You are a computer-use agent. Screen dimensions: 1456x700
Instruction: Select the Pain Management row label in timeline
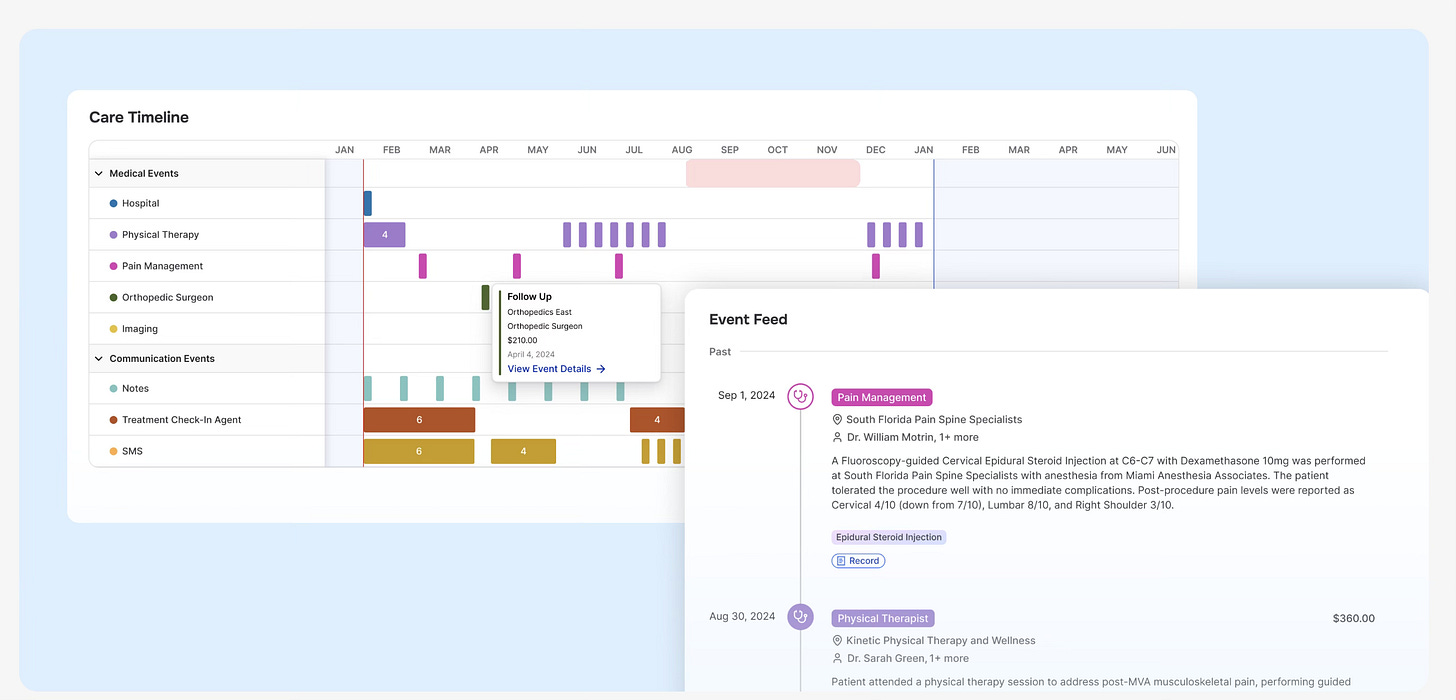[x=163, y=266]
